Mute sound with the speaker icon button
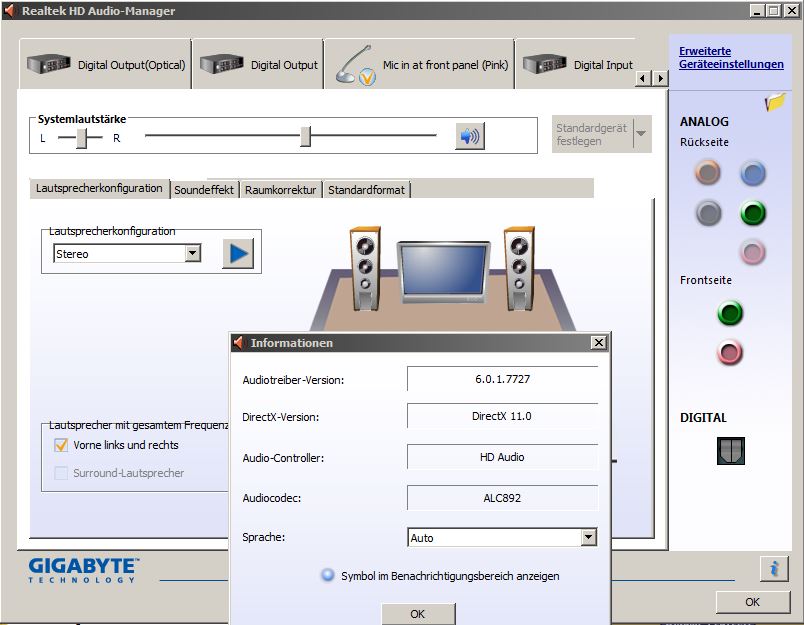The height and width of the screenshot is (625, 804). click(470, 136)
